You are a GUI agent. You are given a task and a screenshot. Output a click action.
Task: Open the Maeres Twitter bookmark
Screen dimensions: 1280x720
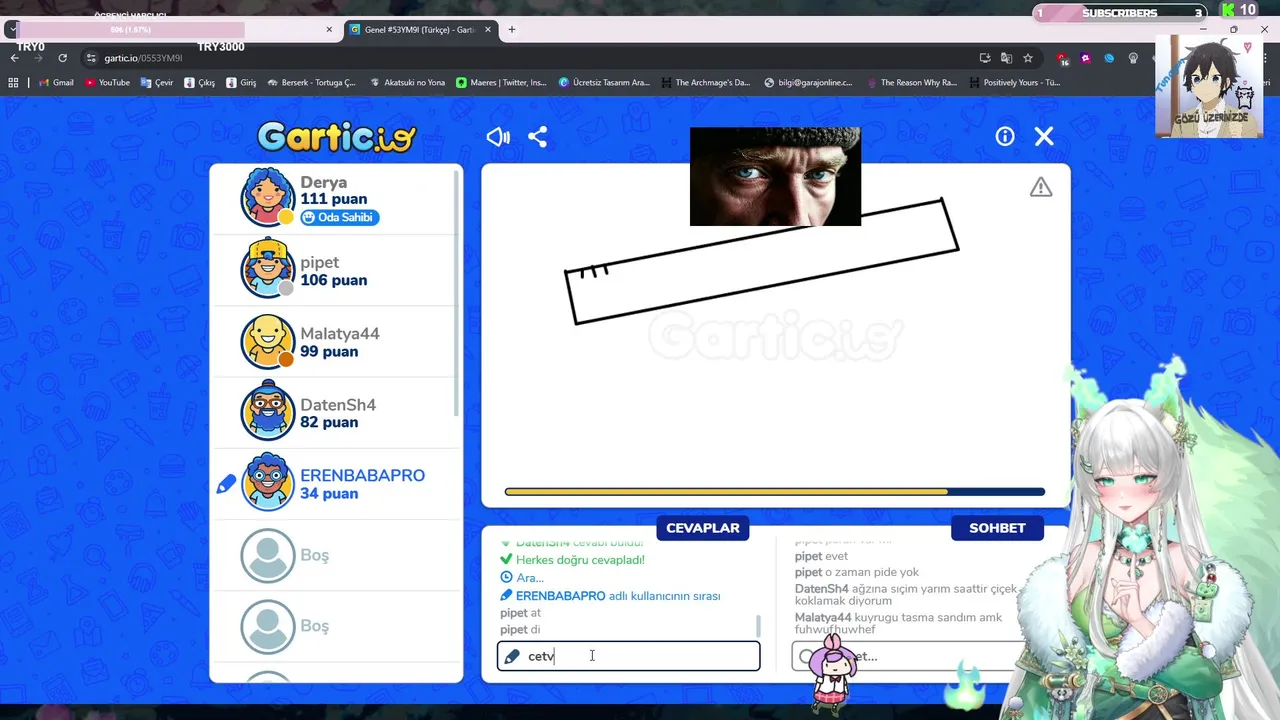click(502, 83)
